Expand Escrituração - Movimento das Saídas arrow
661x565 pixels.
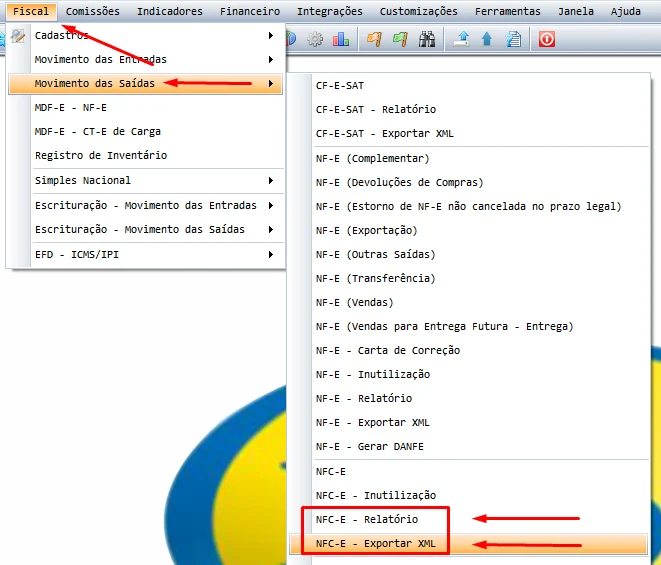[271, 229]
